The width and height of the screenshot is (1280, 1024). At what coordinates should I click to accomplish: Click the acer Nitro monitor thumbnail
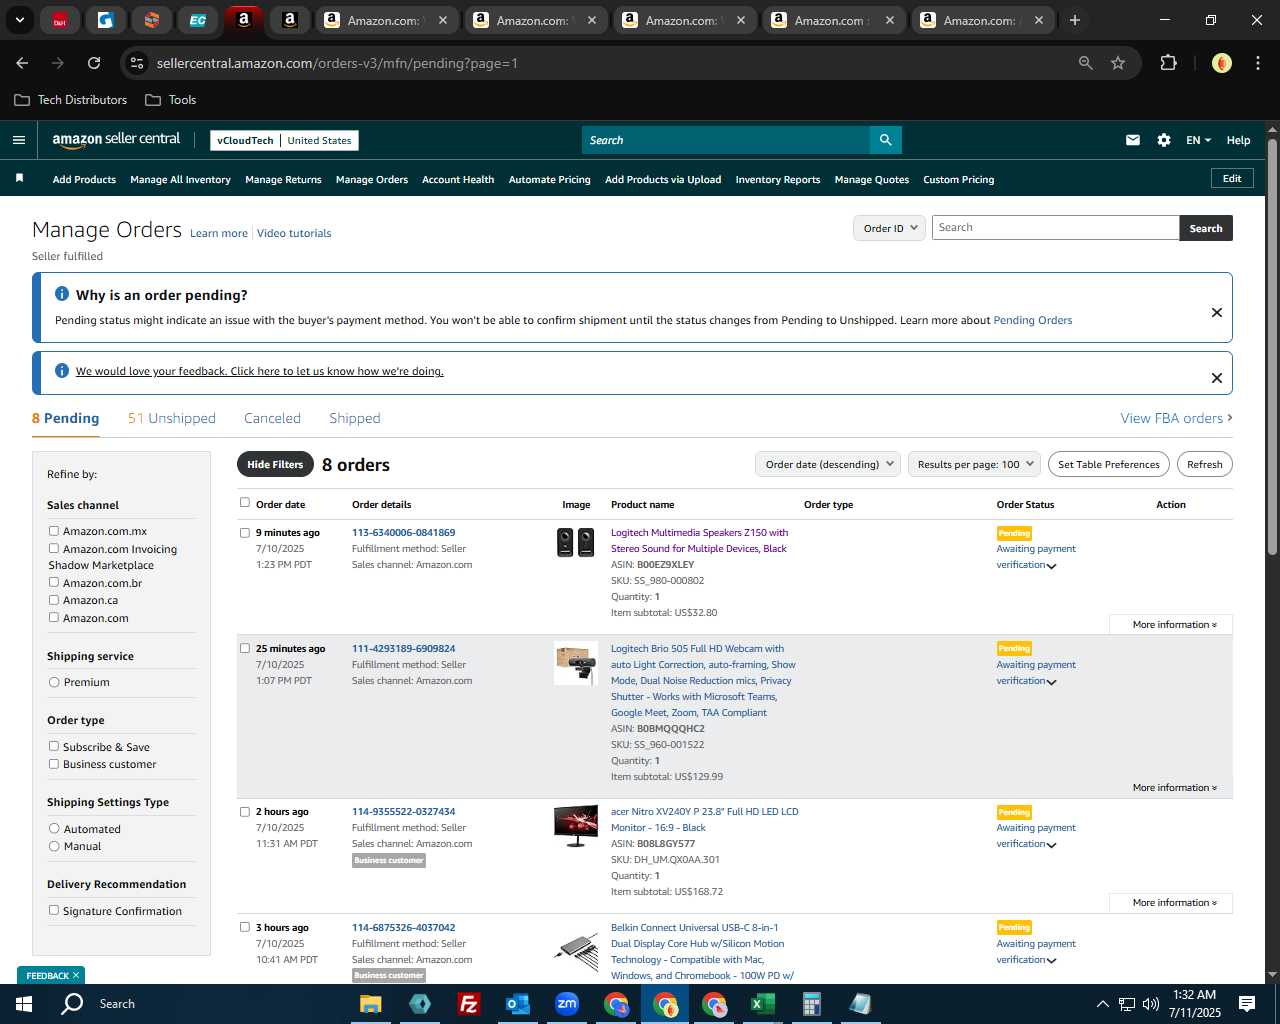click(576, 826)
